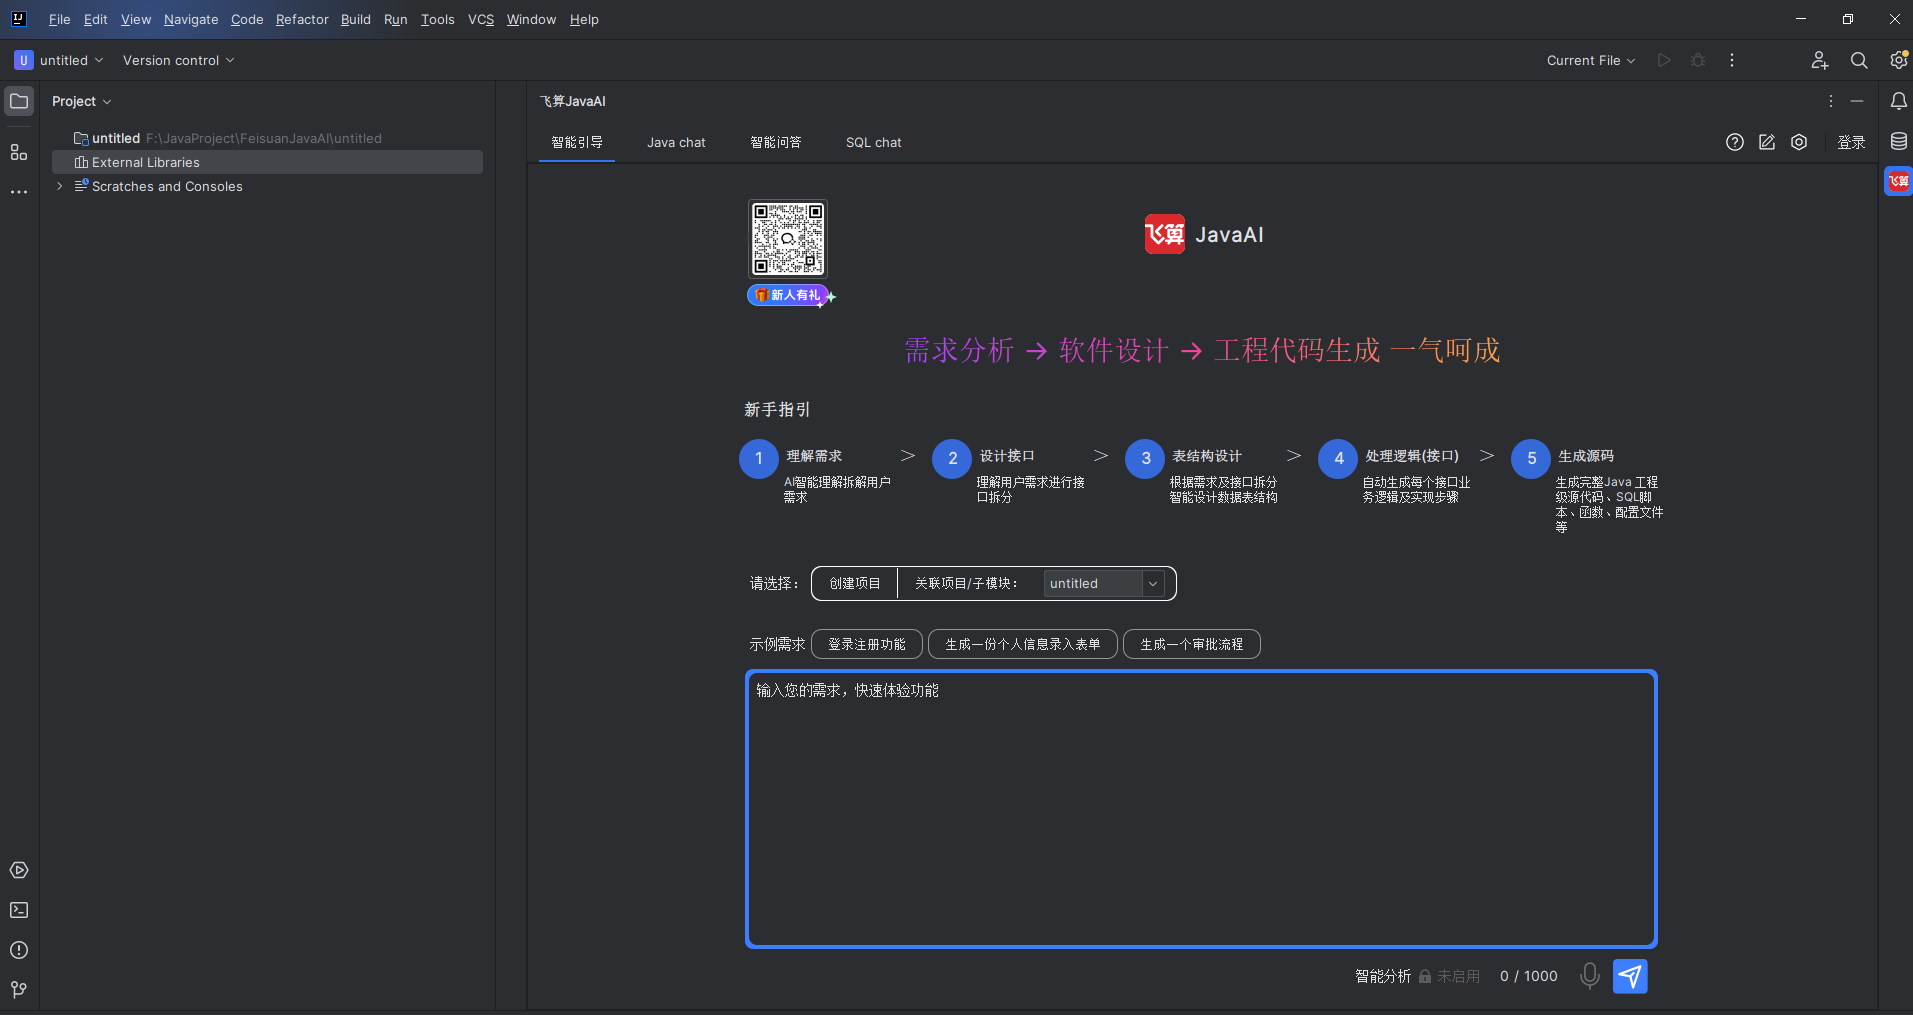Open the Build menu
The width and height of the screenshot is (1913, 1015).
click(x=356, y=19)
